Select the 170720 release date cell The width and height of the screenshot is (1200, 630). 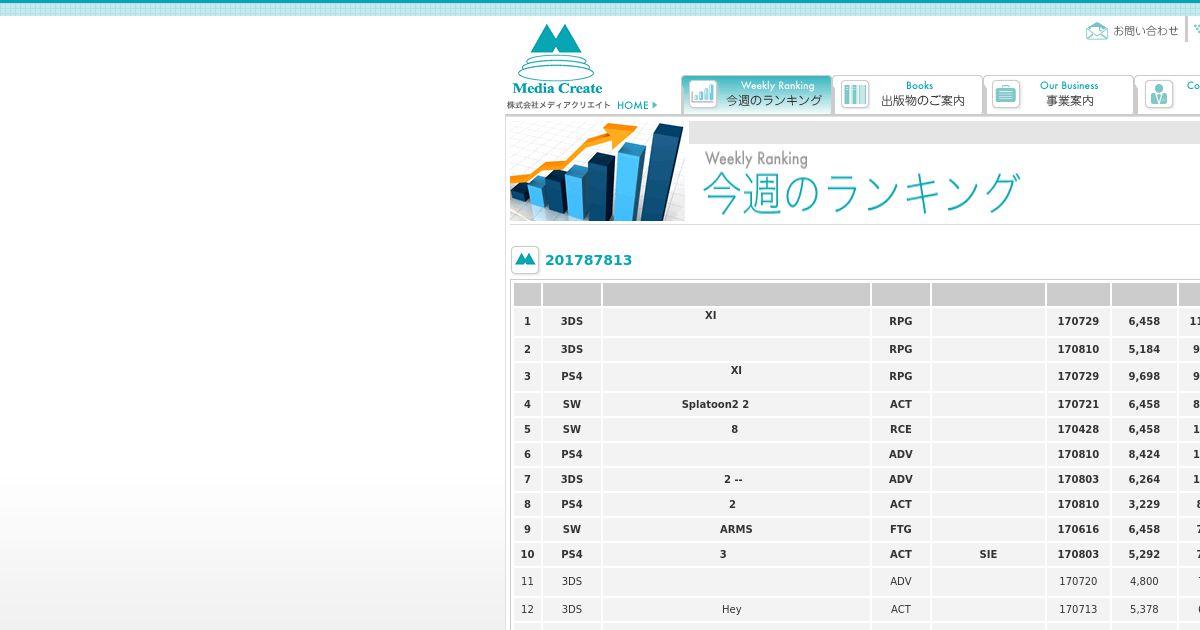1078,581
